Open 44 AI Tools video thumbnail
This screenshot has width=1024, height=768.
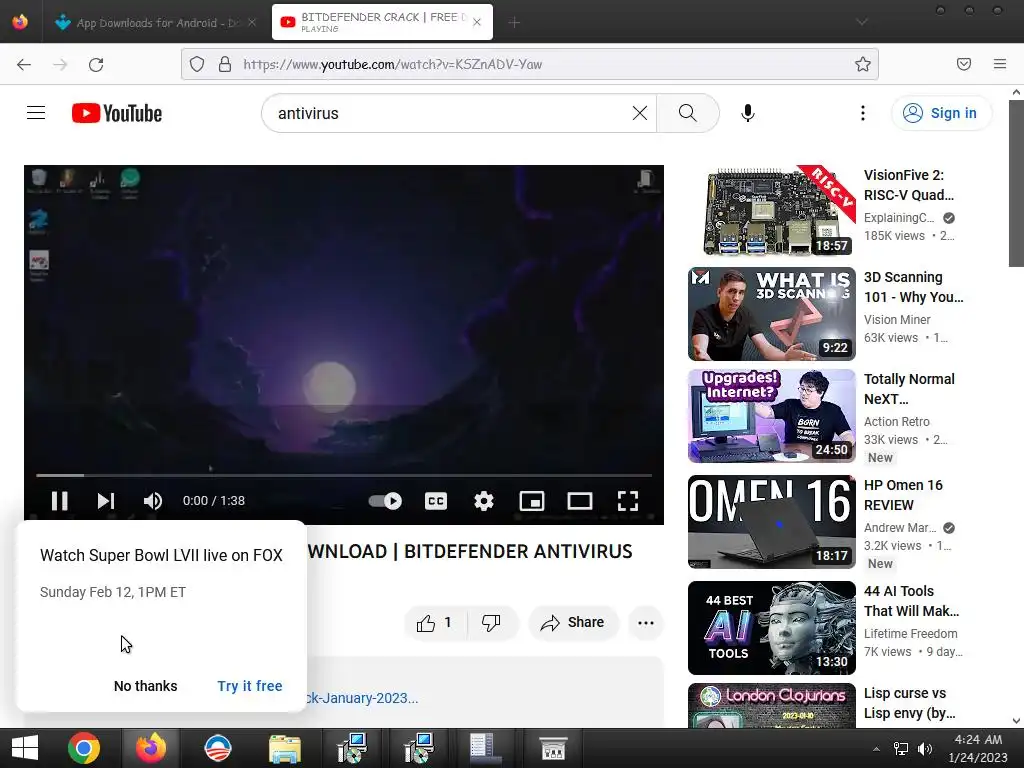click(x=772, y=628)
